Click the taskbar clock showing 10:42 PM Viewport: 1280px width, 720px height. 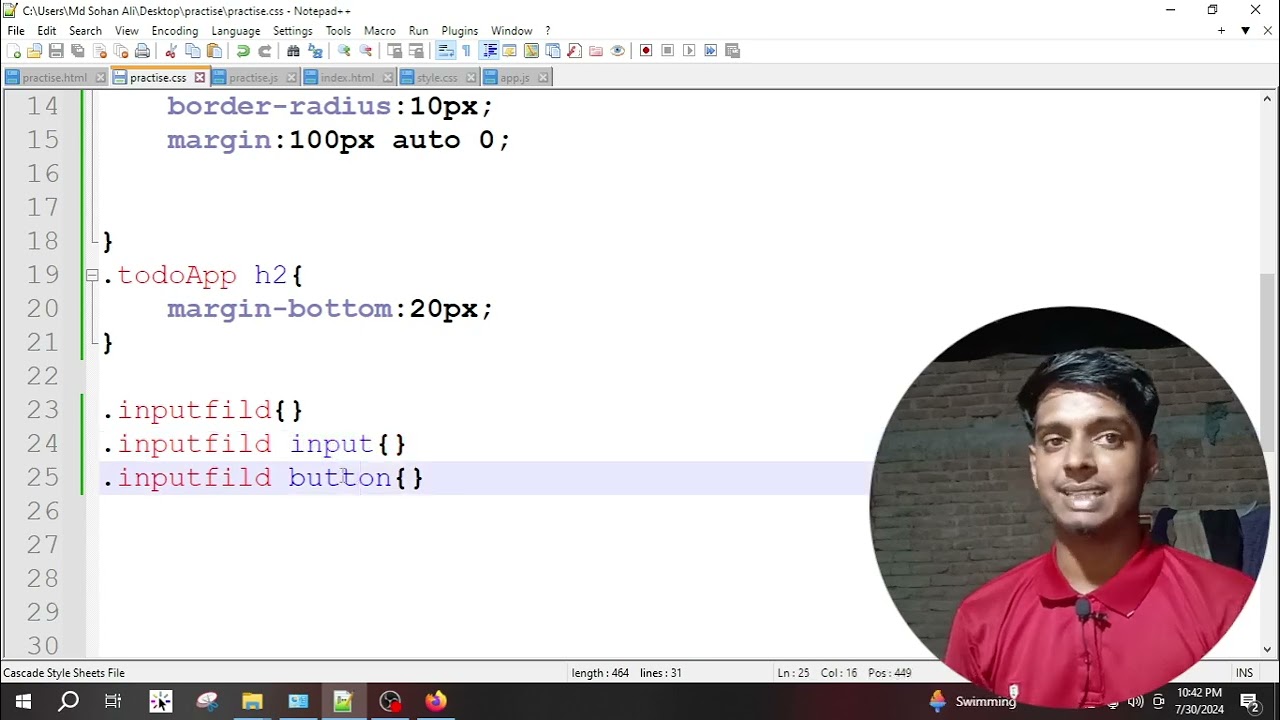[x=1199, y=701]
